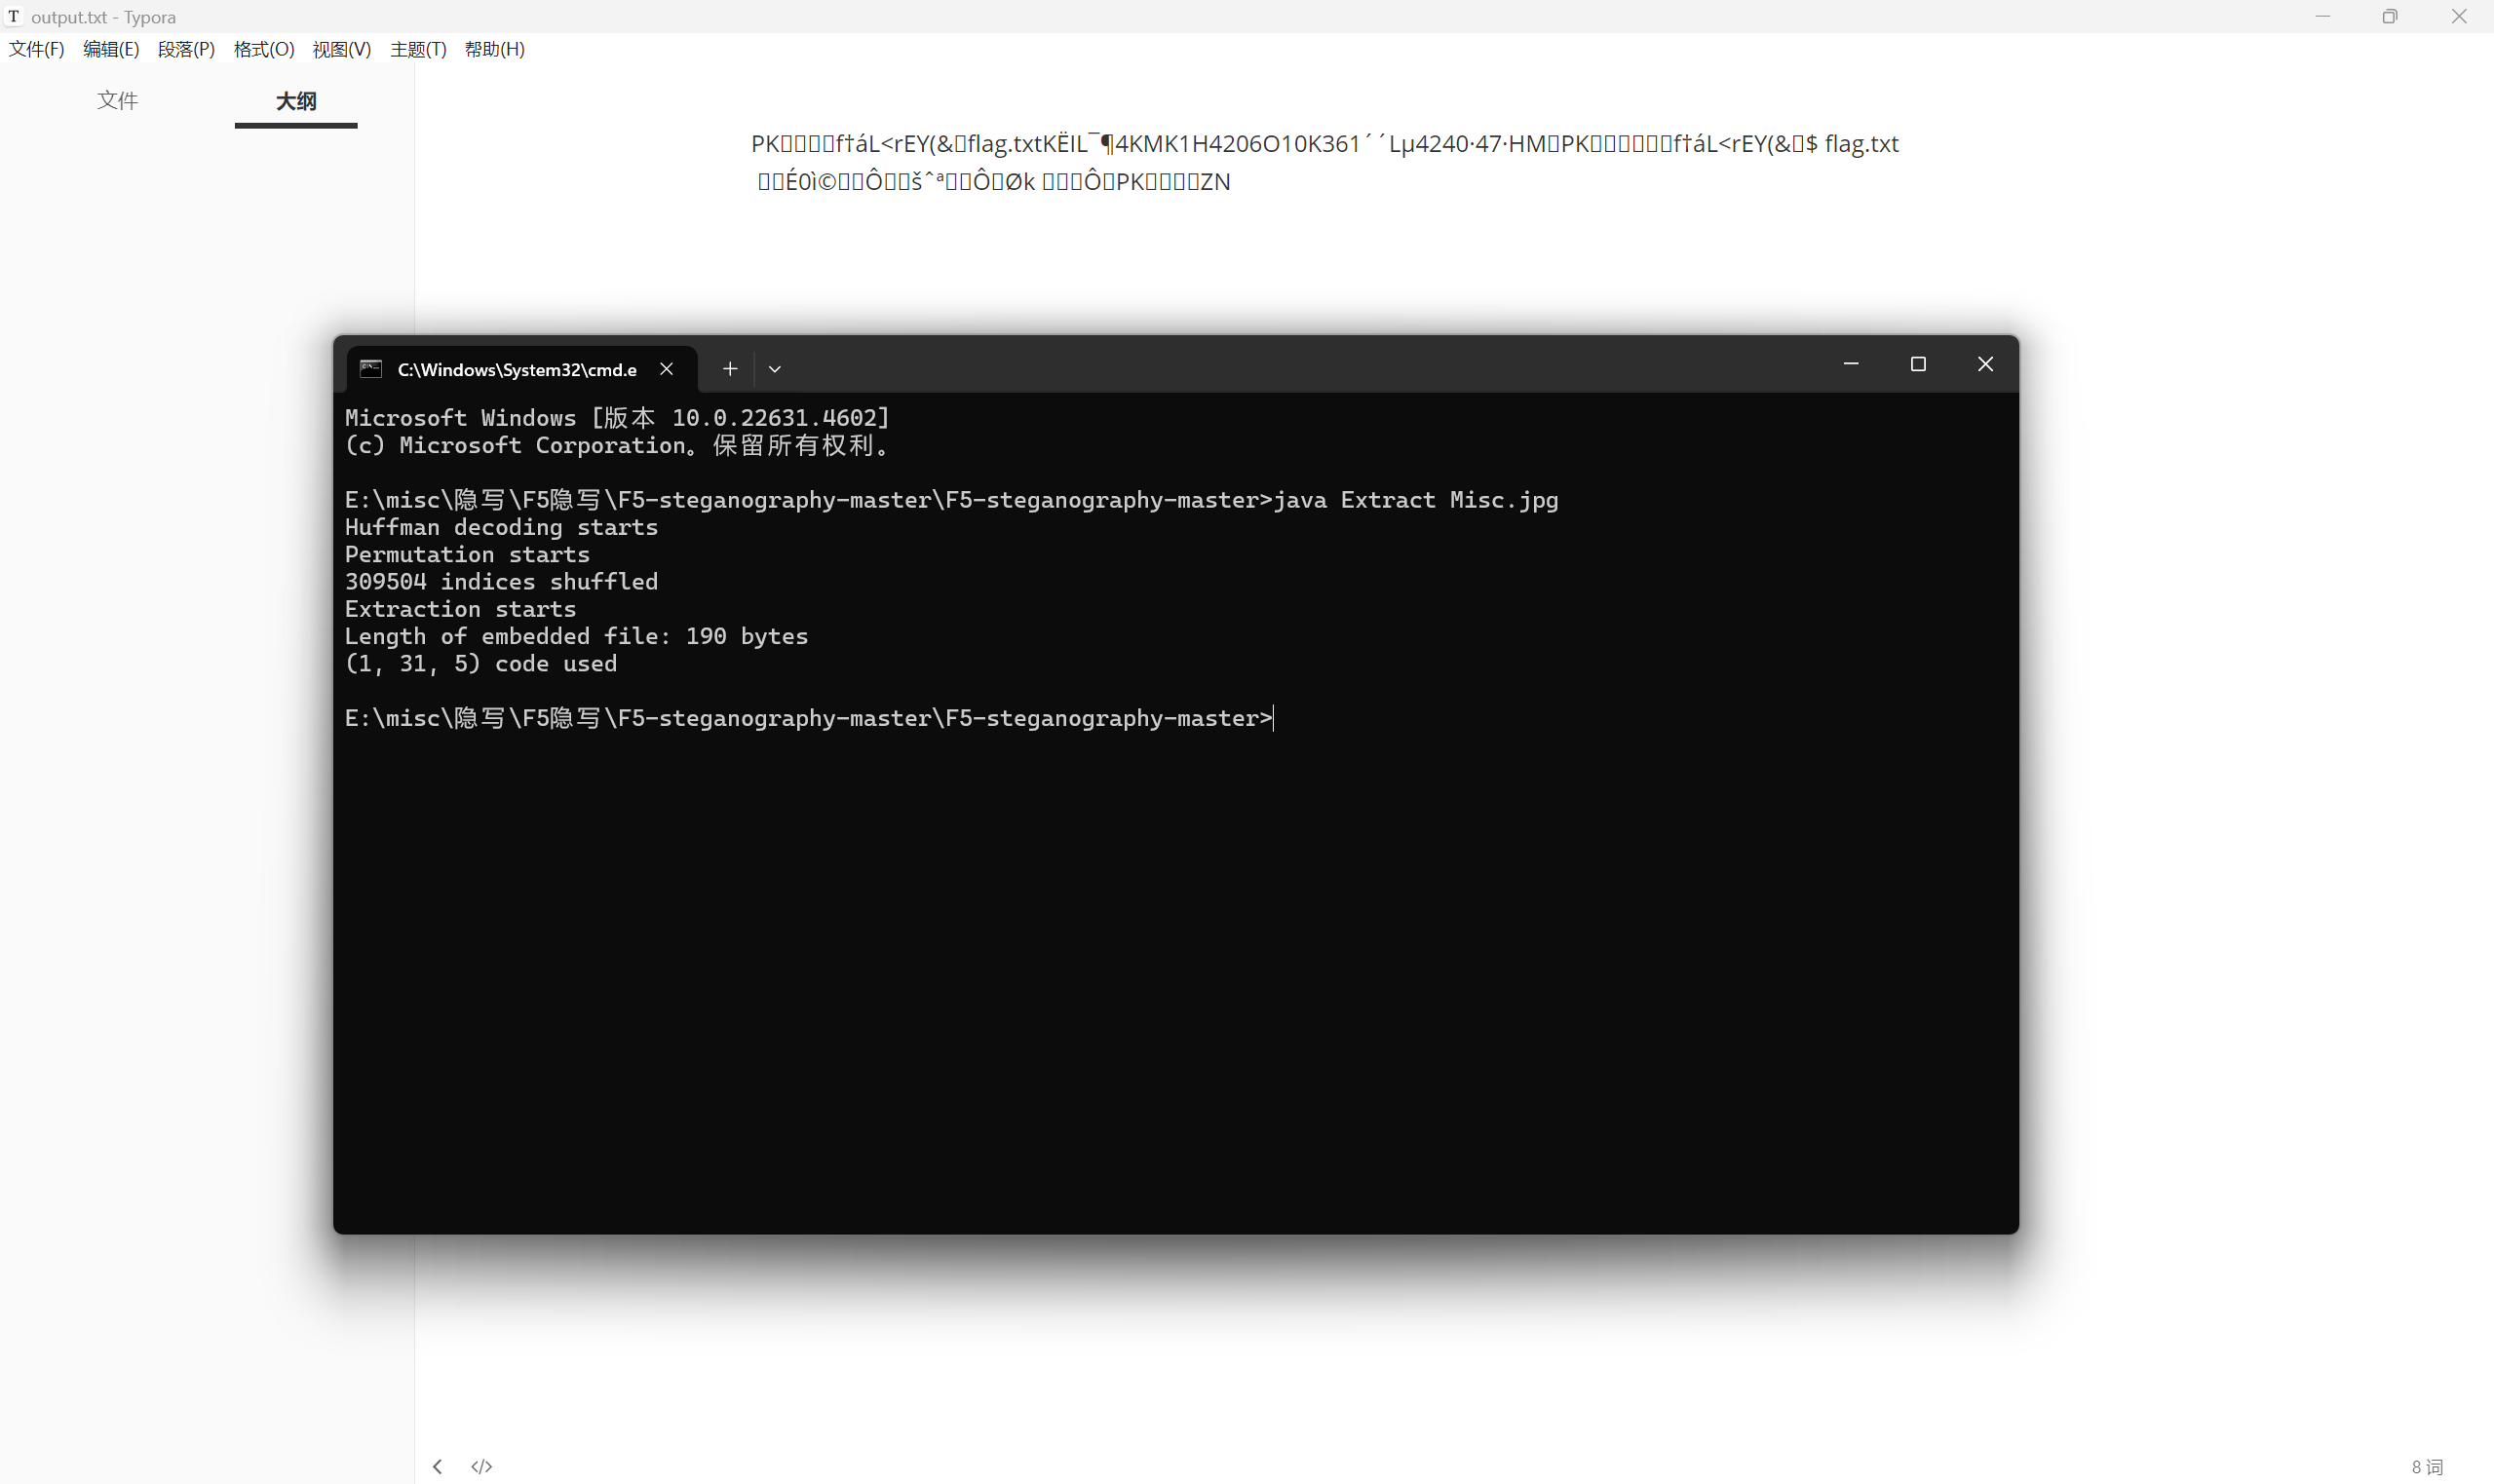This screenshot has height=1484, width=2494.
Task: Close the cmd.exe terminal tab
Action: click(666, 369)
